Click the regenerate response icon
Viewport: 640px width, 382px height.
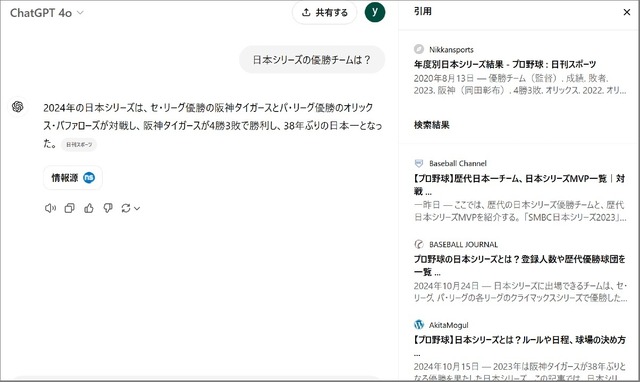[x=126, y=208]
